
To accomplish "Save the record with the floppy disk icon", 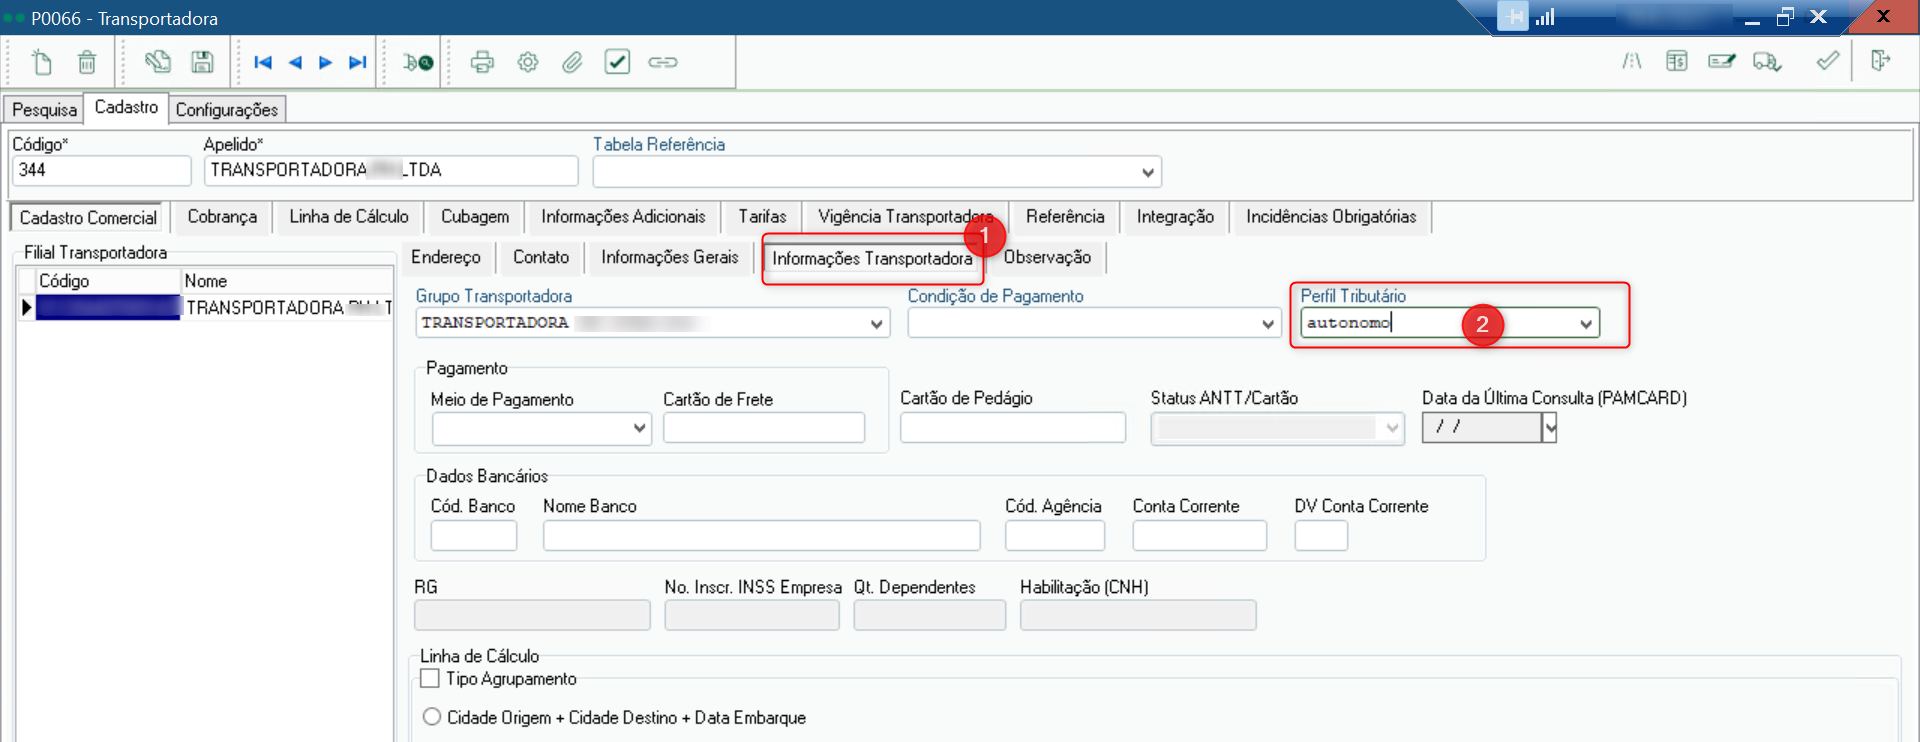I will pos(202,62).
